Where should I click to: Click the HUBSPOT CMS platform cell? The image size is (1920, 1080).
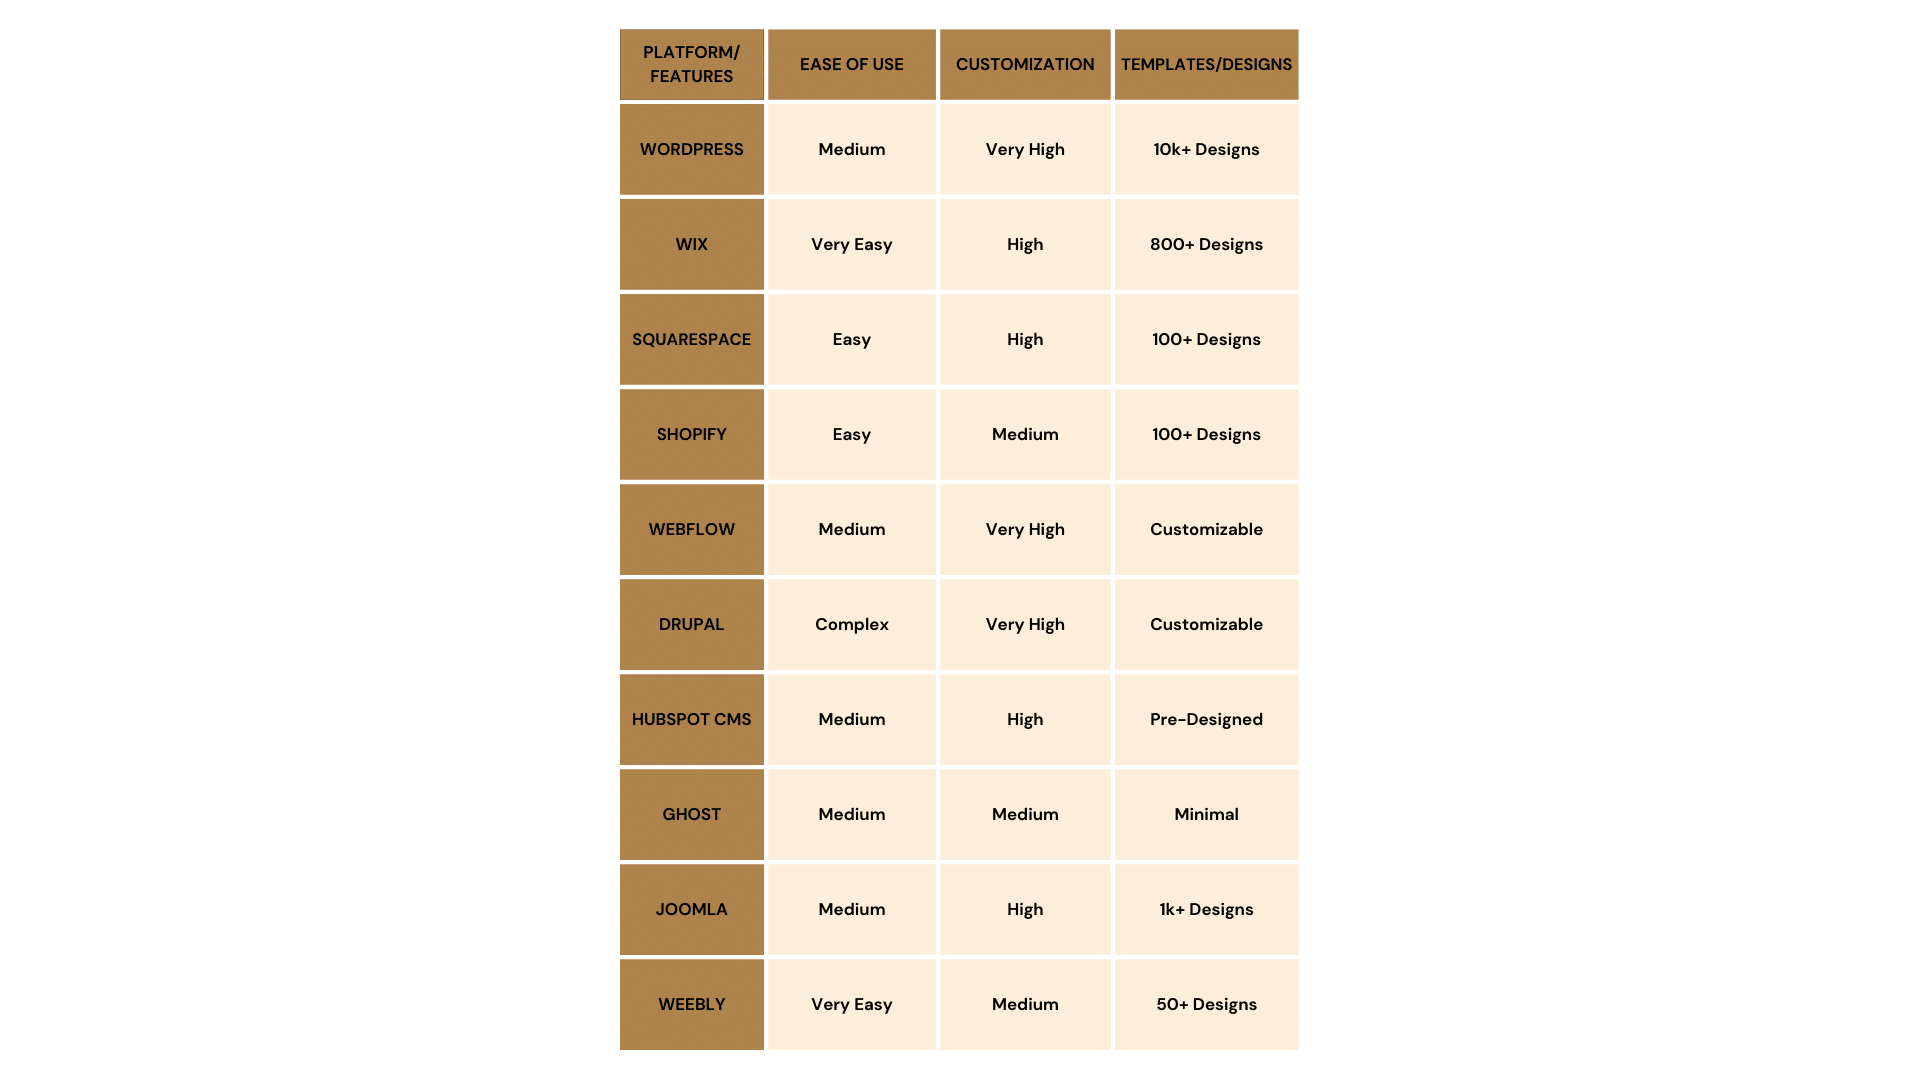click(x=691, y=719)
